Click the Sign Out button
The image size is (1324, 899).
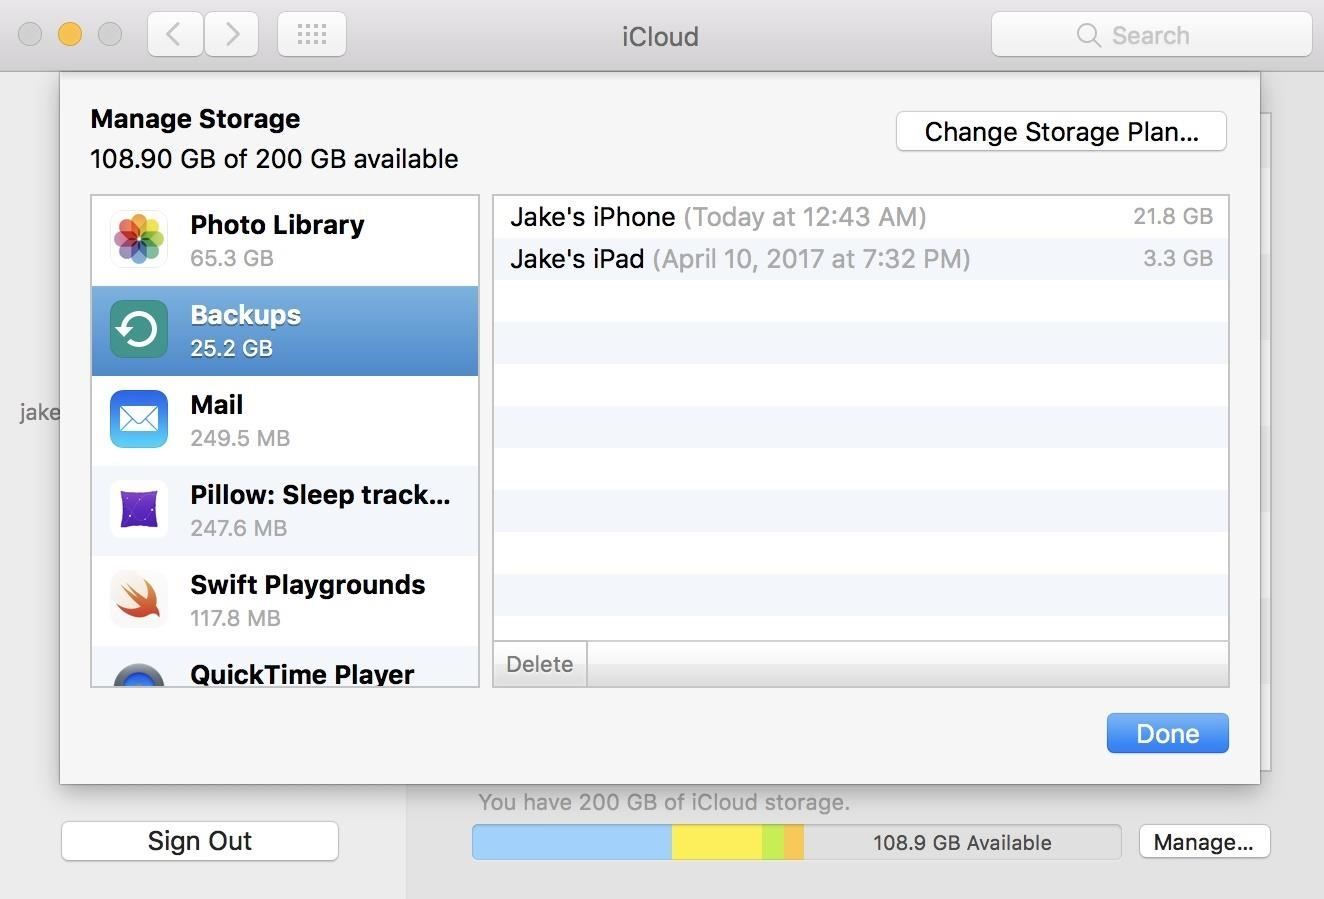199,841
